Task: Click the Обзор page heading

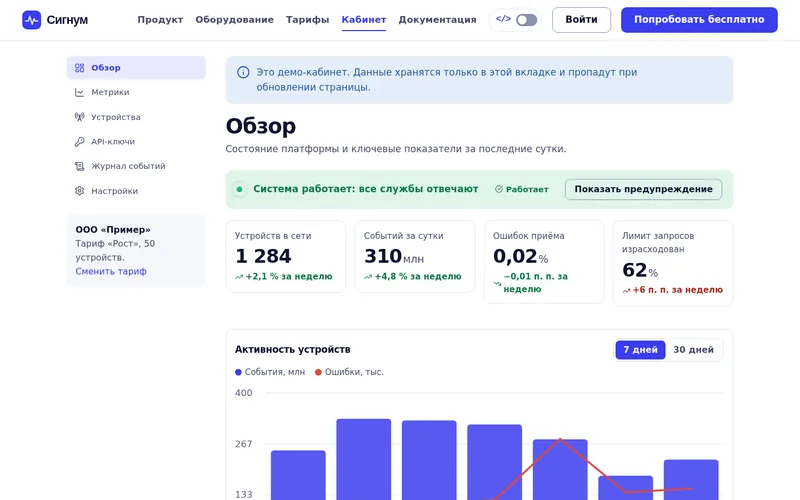Action: tap(261, 127)
